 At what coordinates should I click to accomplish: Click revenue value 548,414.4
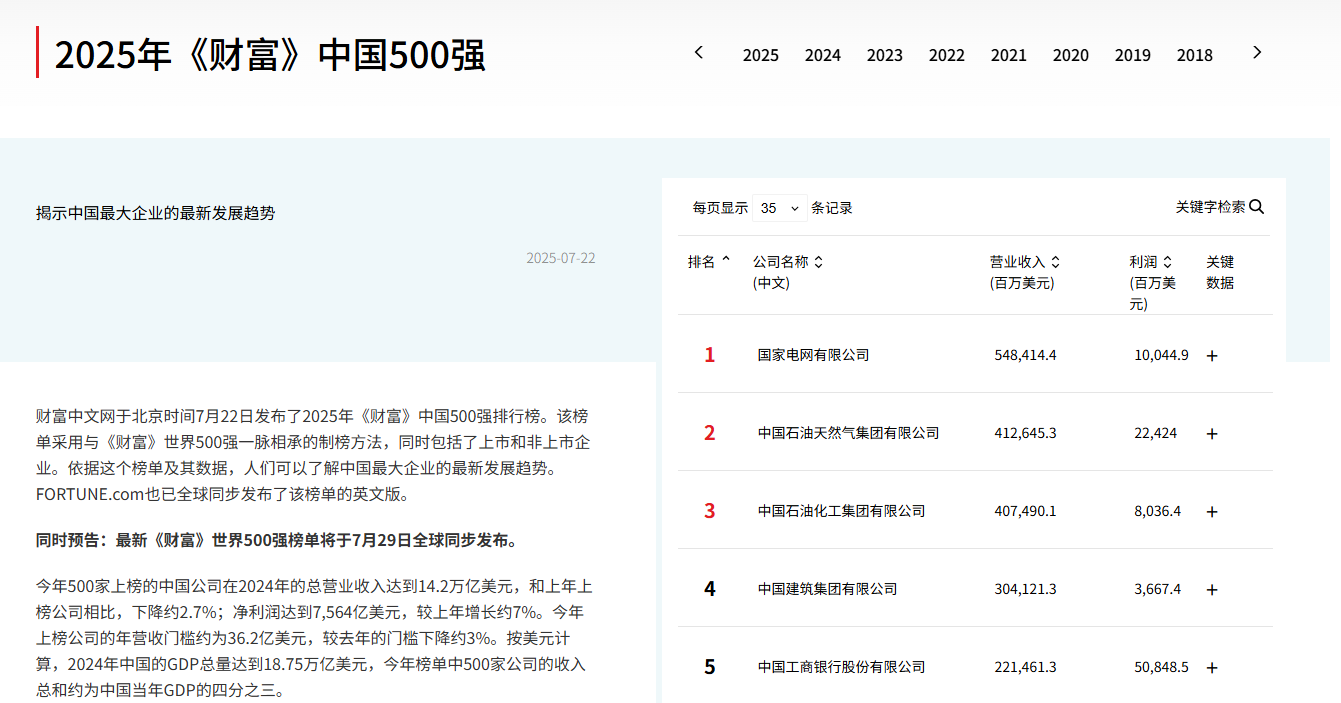[1025, 355]
